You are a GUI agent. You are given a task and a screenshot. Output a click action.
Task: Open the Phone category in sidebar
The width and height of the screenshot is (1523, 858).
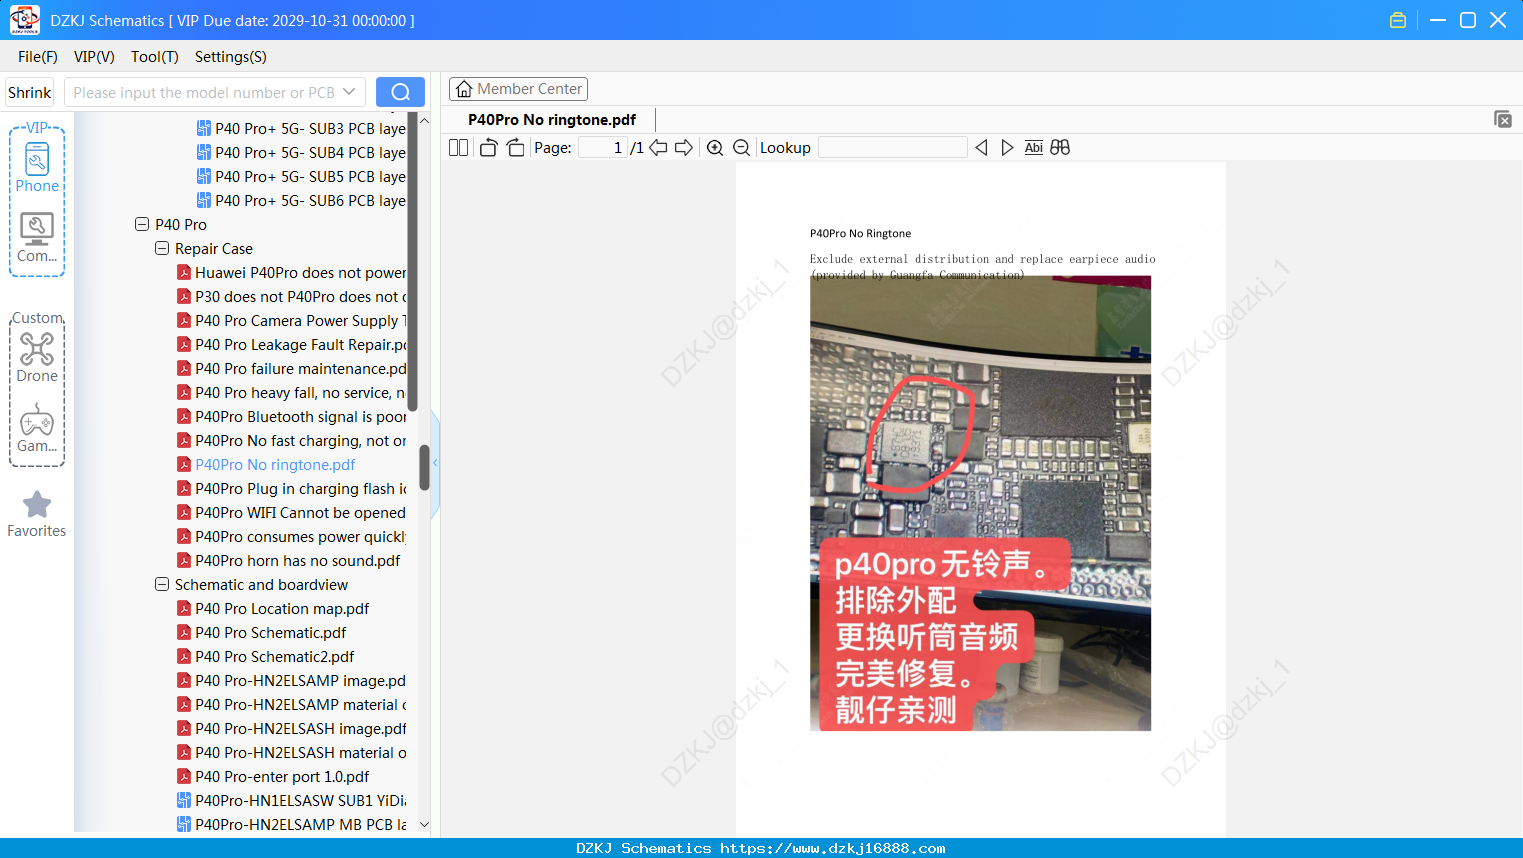coord(37,168)
